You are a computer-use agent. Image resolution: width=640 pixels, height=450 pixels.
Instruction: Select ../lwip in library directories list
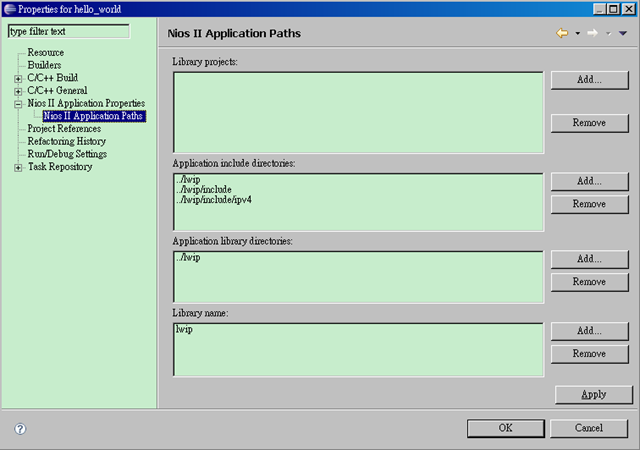(188, 257)
